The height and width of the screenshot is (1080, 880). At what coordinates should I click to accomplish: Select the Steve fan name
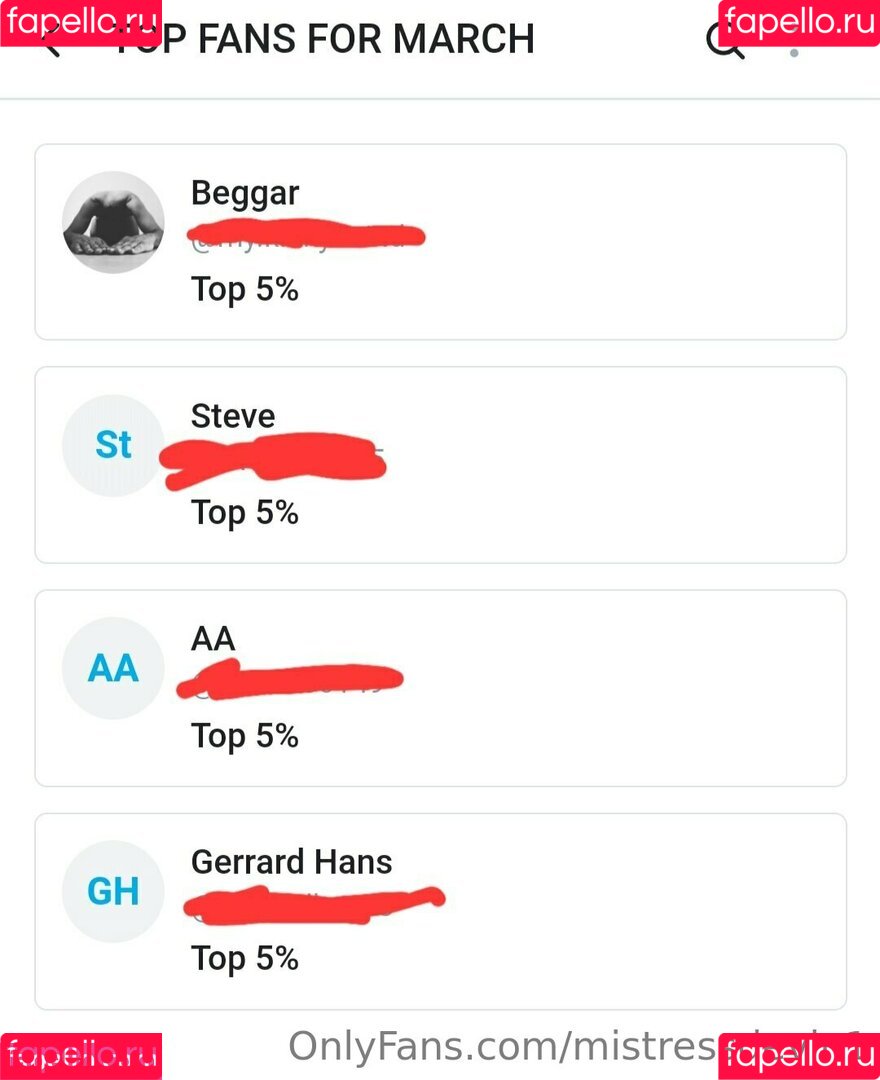tap(233, 416)
